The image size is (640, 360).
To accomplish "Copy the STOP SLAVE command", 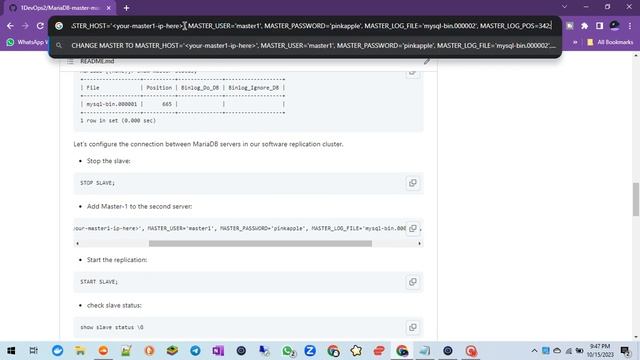I will pyautogui.click(x=413, y=183).
